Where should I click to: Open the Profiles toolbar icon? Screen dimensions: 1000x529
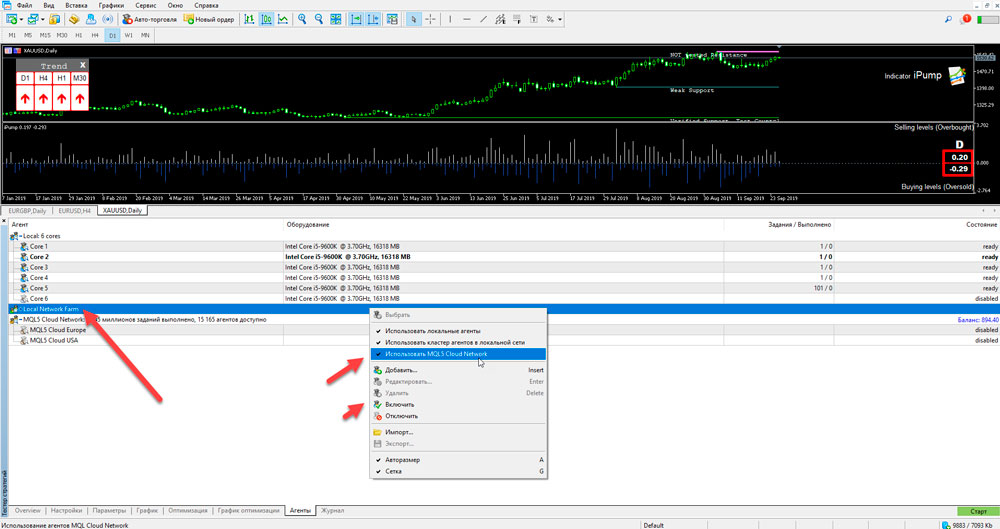coord(32,19)
